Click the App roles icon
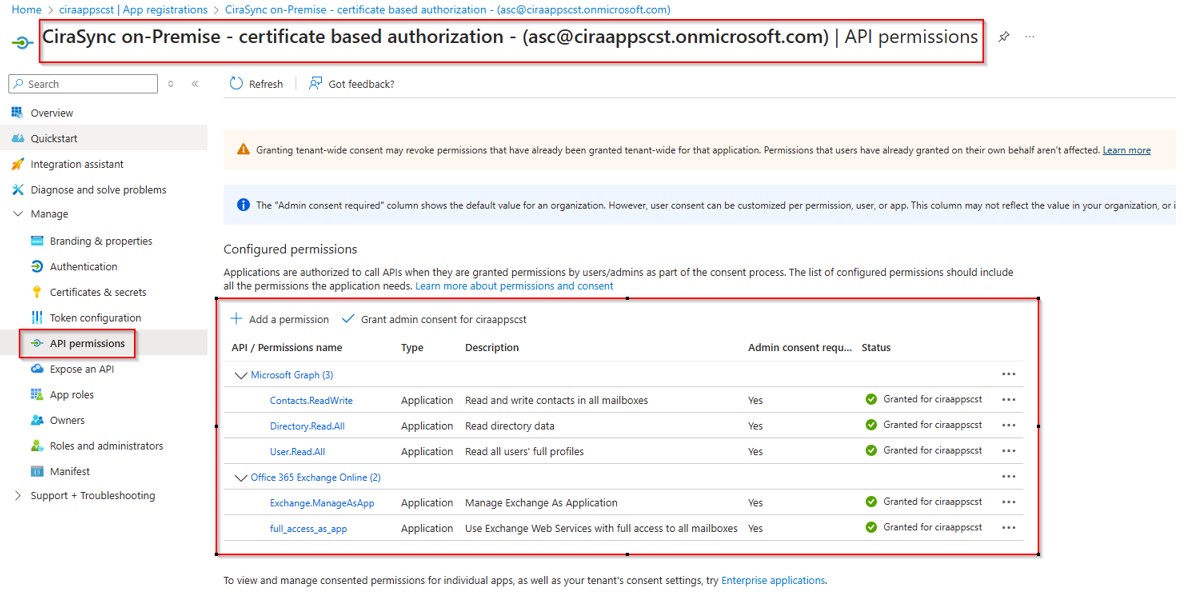 coord(37,395)
